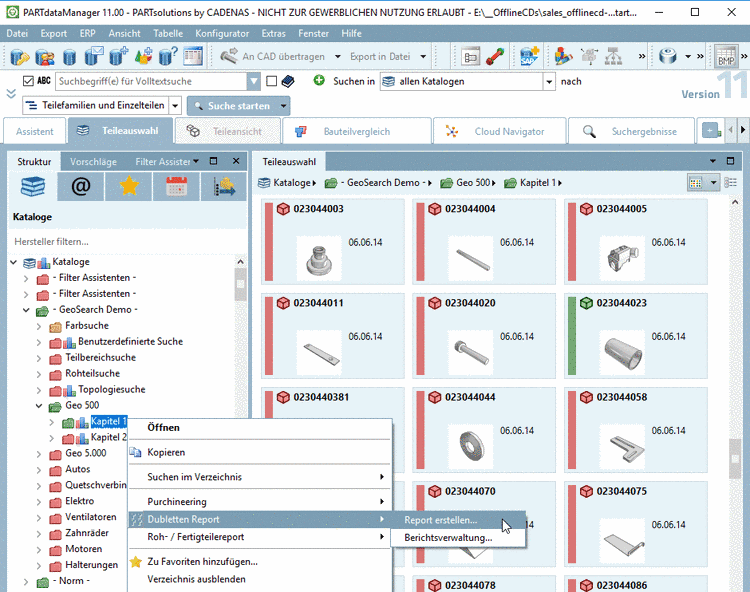Maximize the Struktur panel with window icon
The image size is (750, 592).
pyautogui.click(x=214, y=161)
